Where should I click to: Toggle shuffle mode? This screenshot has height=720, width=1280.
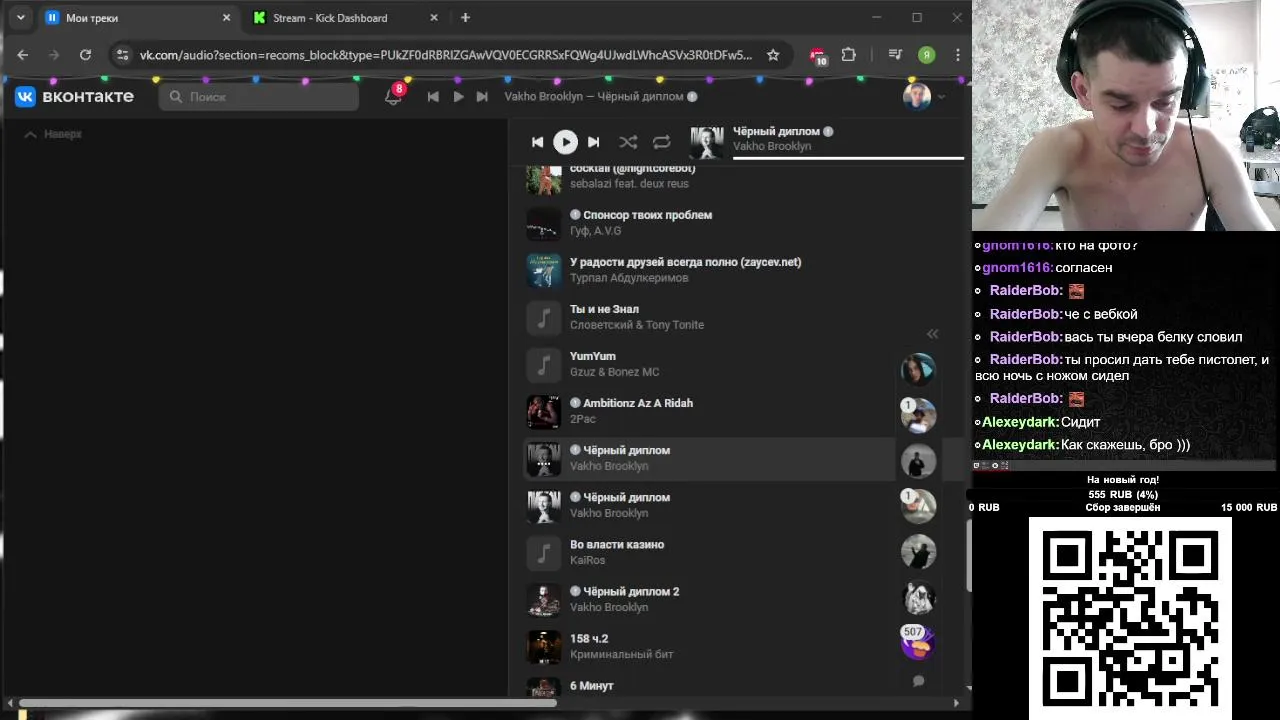pyautogui.click(x=628, y=142)
